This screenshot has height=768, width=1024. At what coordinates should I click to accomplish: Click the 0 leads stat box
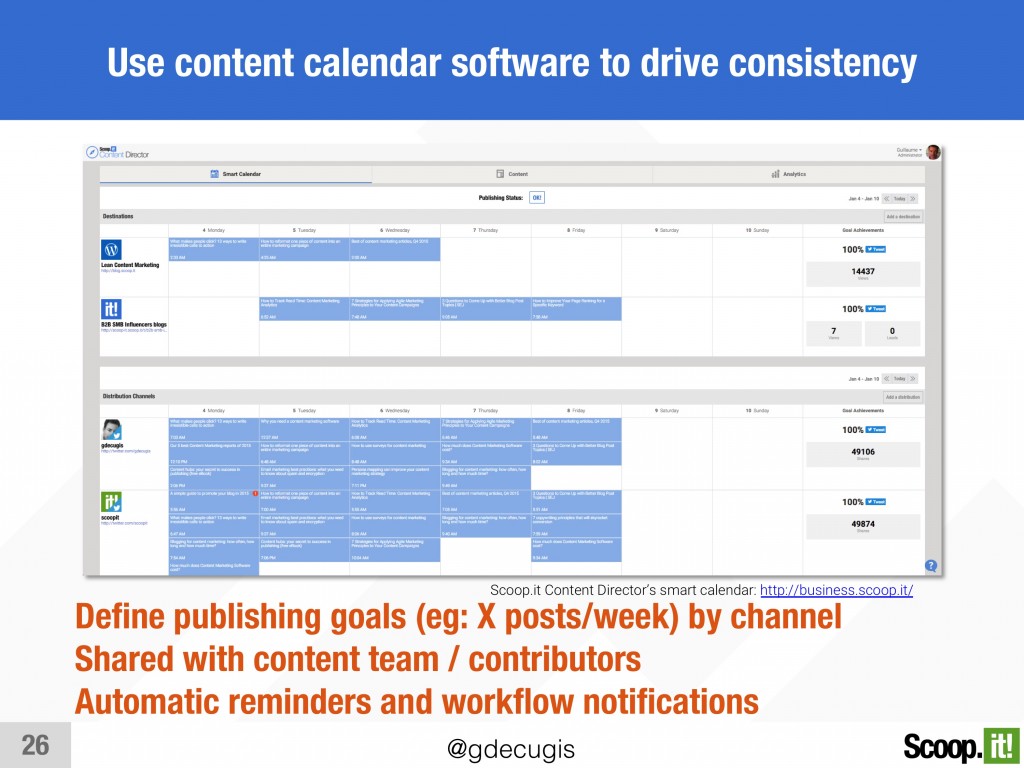coord(892,334)
